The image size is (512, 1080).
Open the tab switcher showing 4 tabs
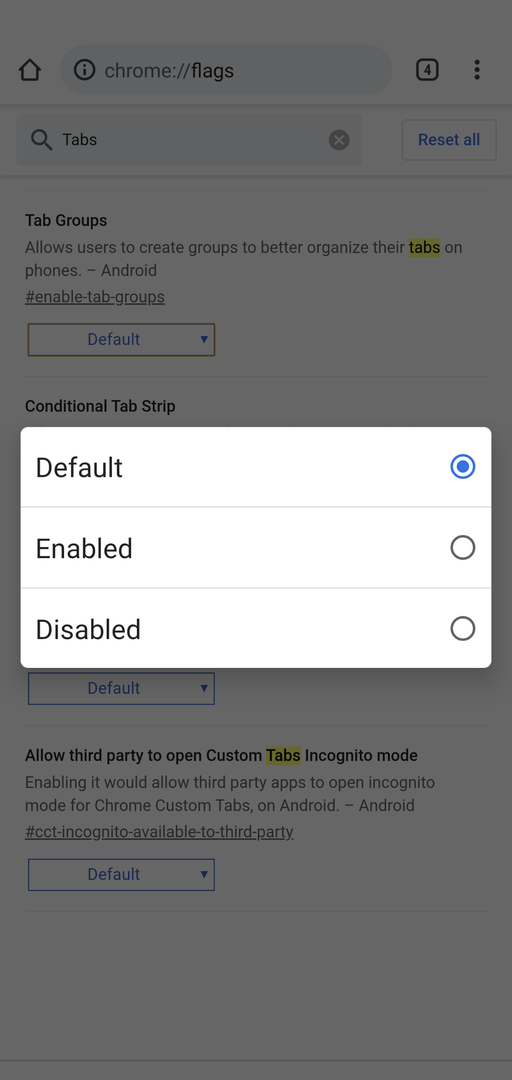(427, 70)
